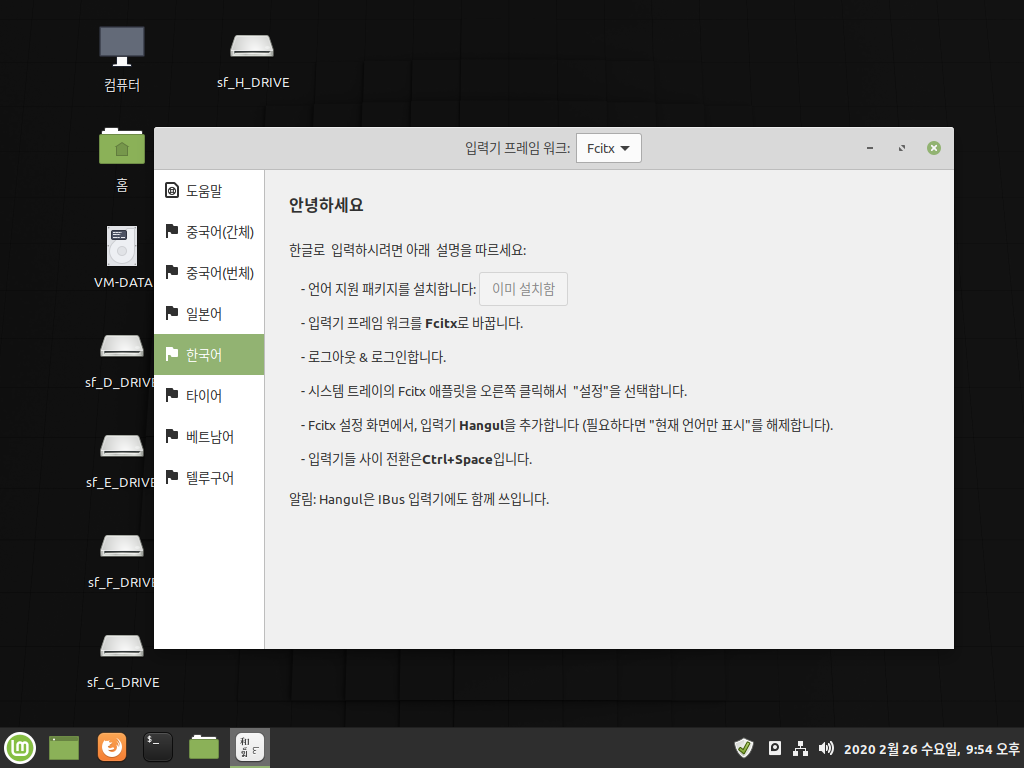Select the 홈 folder desktop icon
The height and width of the screenshot is (768, 1024).
[122, 160]
